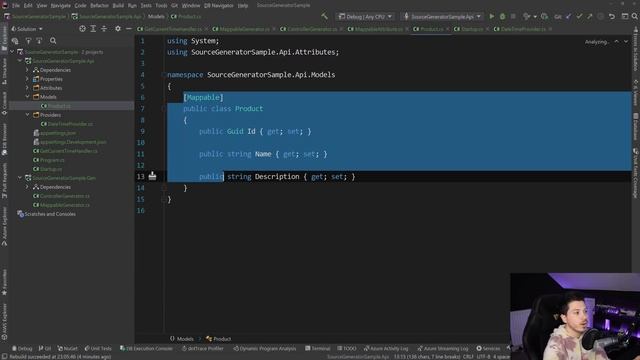Click Expand All icon in Solution panel
Viewport: 640px width, 360px height.
(93, 29)
